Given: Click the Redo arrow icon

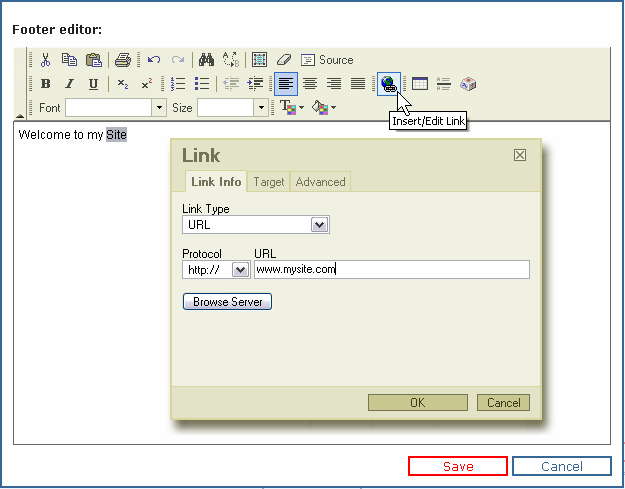Looking at the screenshot, I should coord(177,60).
